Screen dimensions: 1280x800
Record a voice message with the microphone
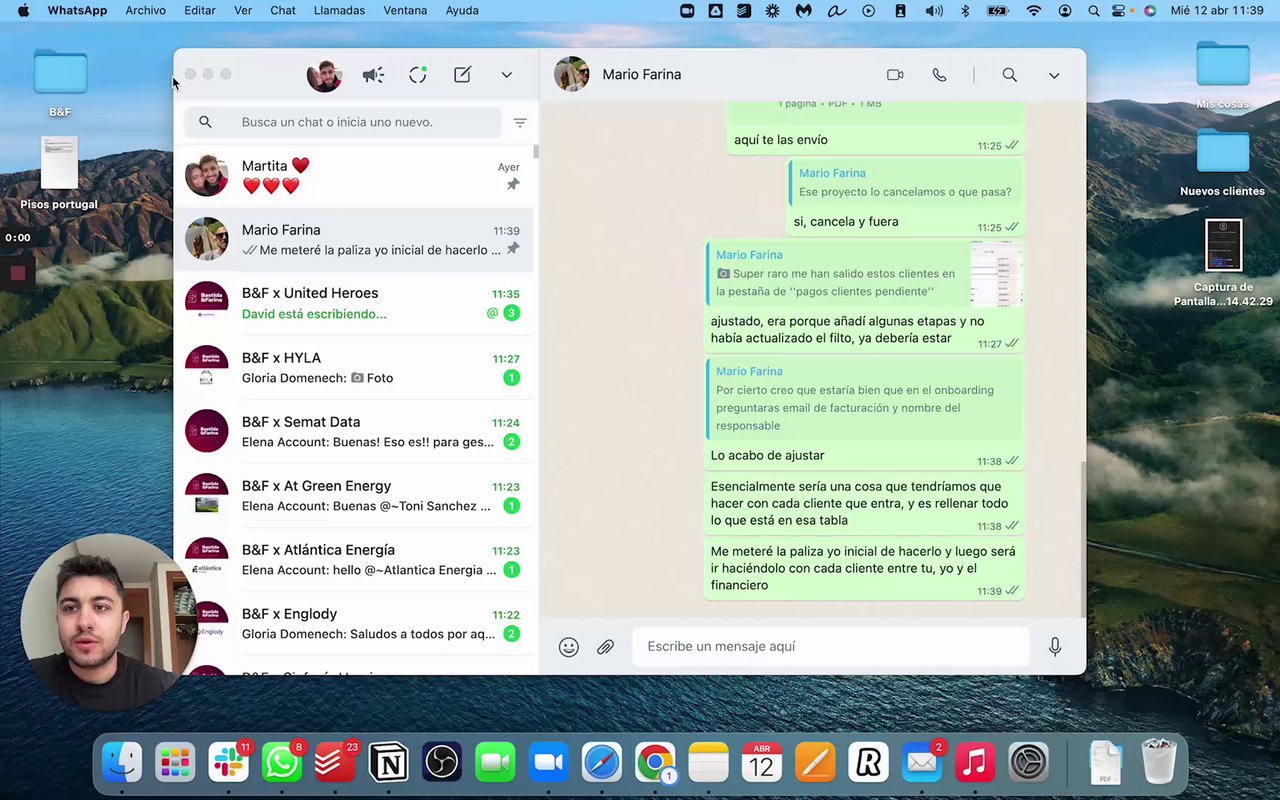(1055, 647)
